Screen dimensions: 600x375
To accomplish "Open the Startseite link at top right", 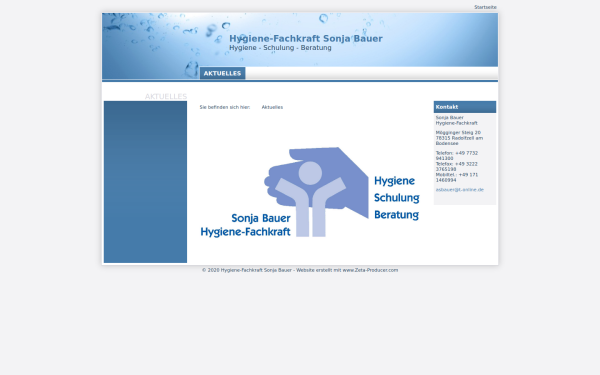I will 485,7.
